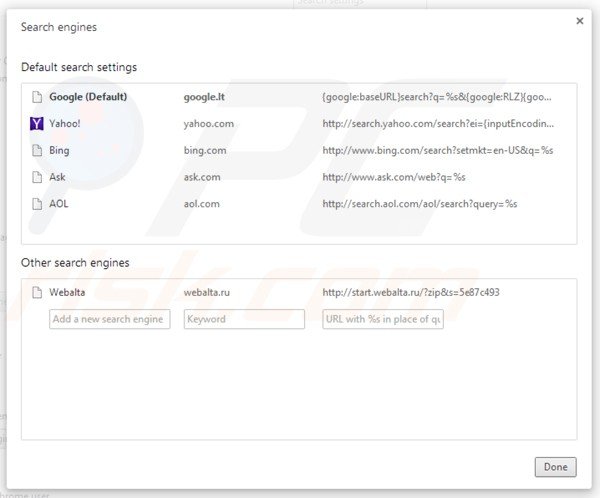600x498 pixels.
Task: Click the search.aol.com URL text
Action: click(420, 204)
